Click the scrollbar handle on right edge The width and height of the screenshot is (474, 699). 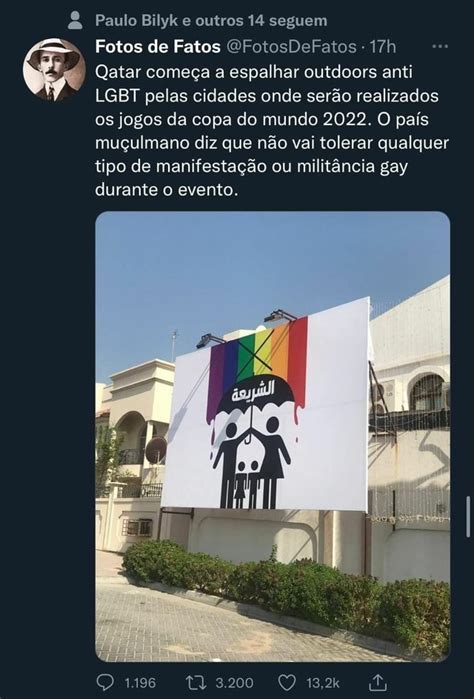[468, 516]
